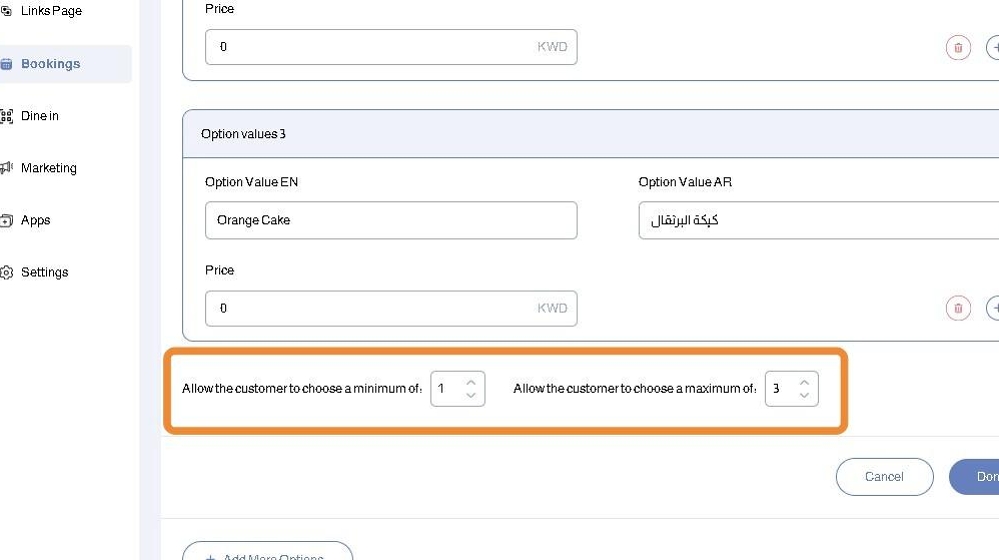This screenshot has height=560, width=999.
Task: Click the plus icon beside Orange Cake's delete icon
Action: tap(993, 308)
